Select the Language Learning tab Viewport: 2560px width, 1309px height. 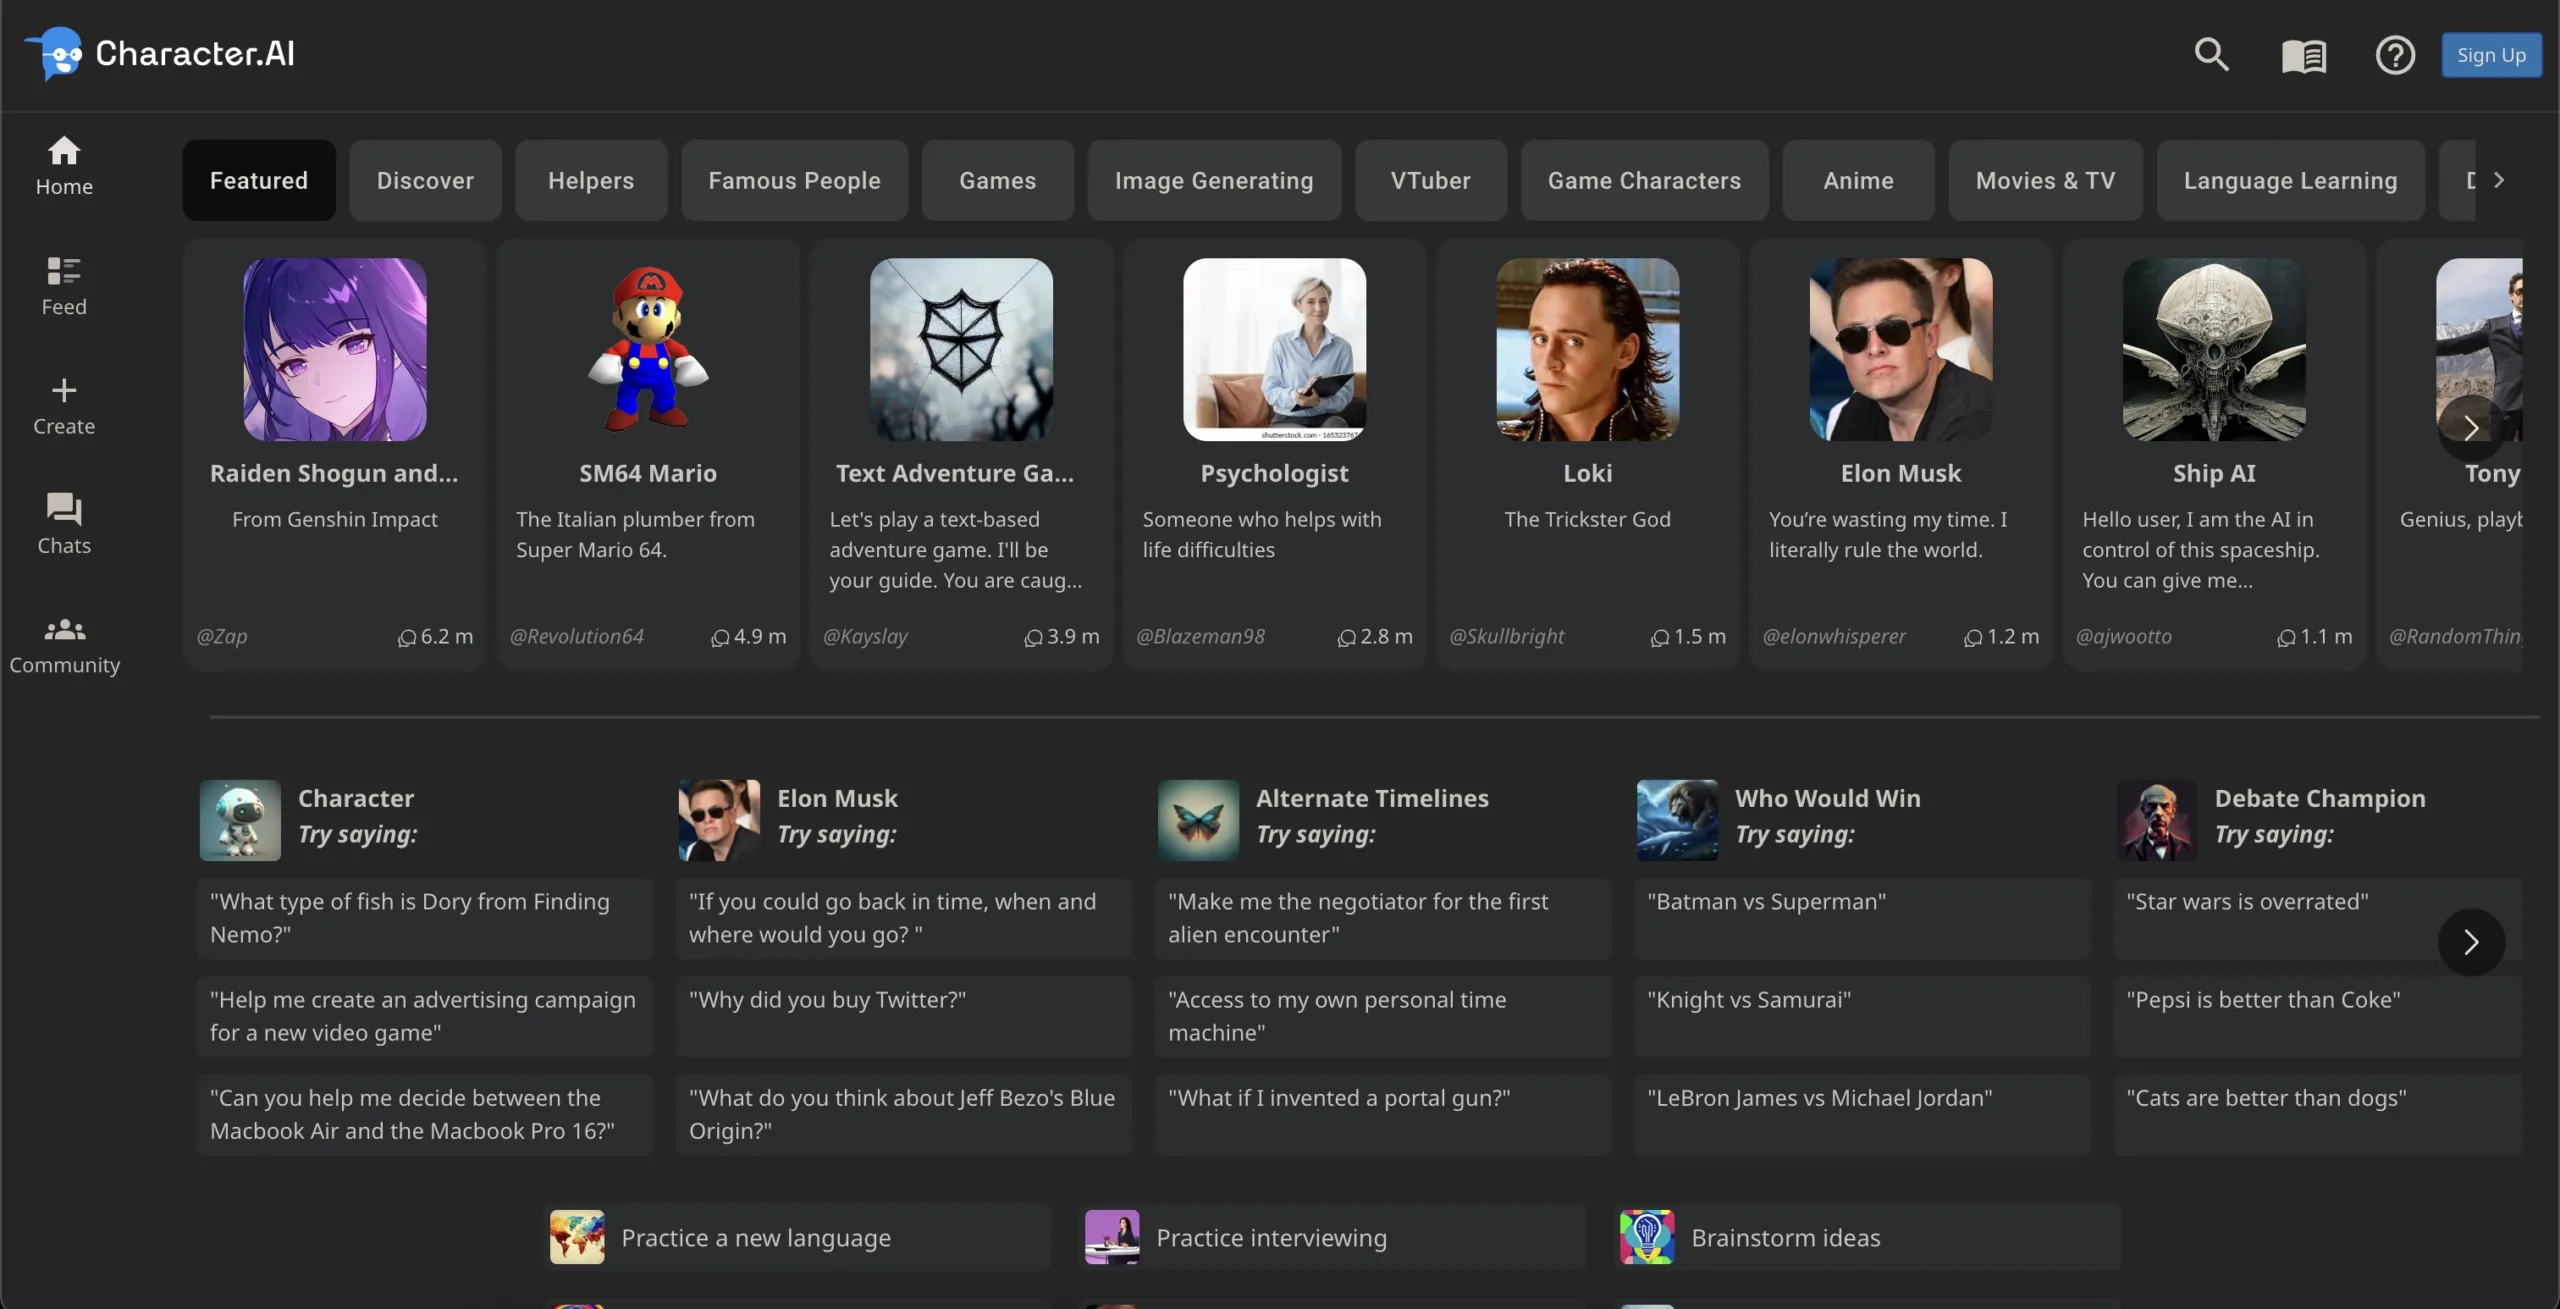click(x=2290, y=180)
